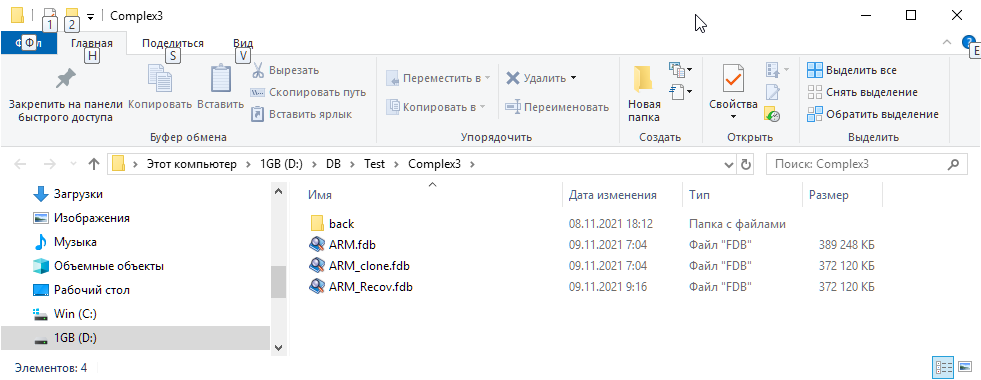The image size is (981, 380).
Task: Click Переименовать (Rename) button
Action: click(557, 107)
